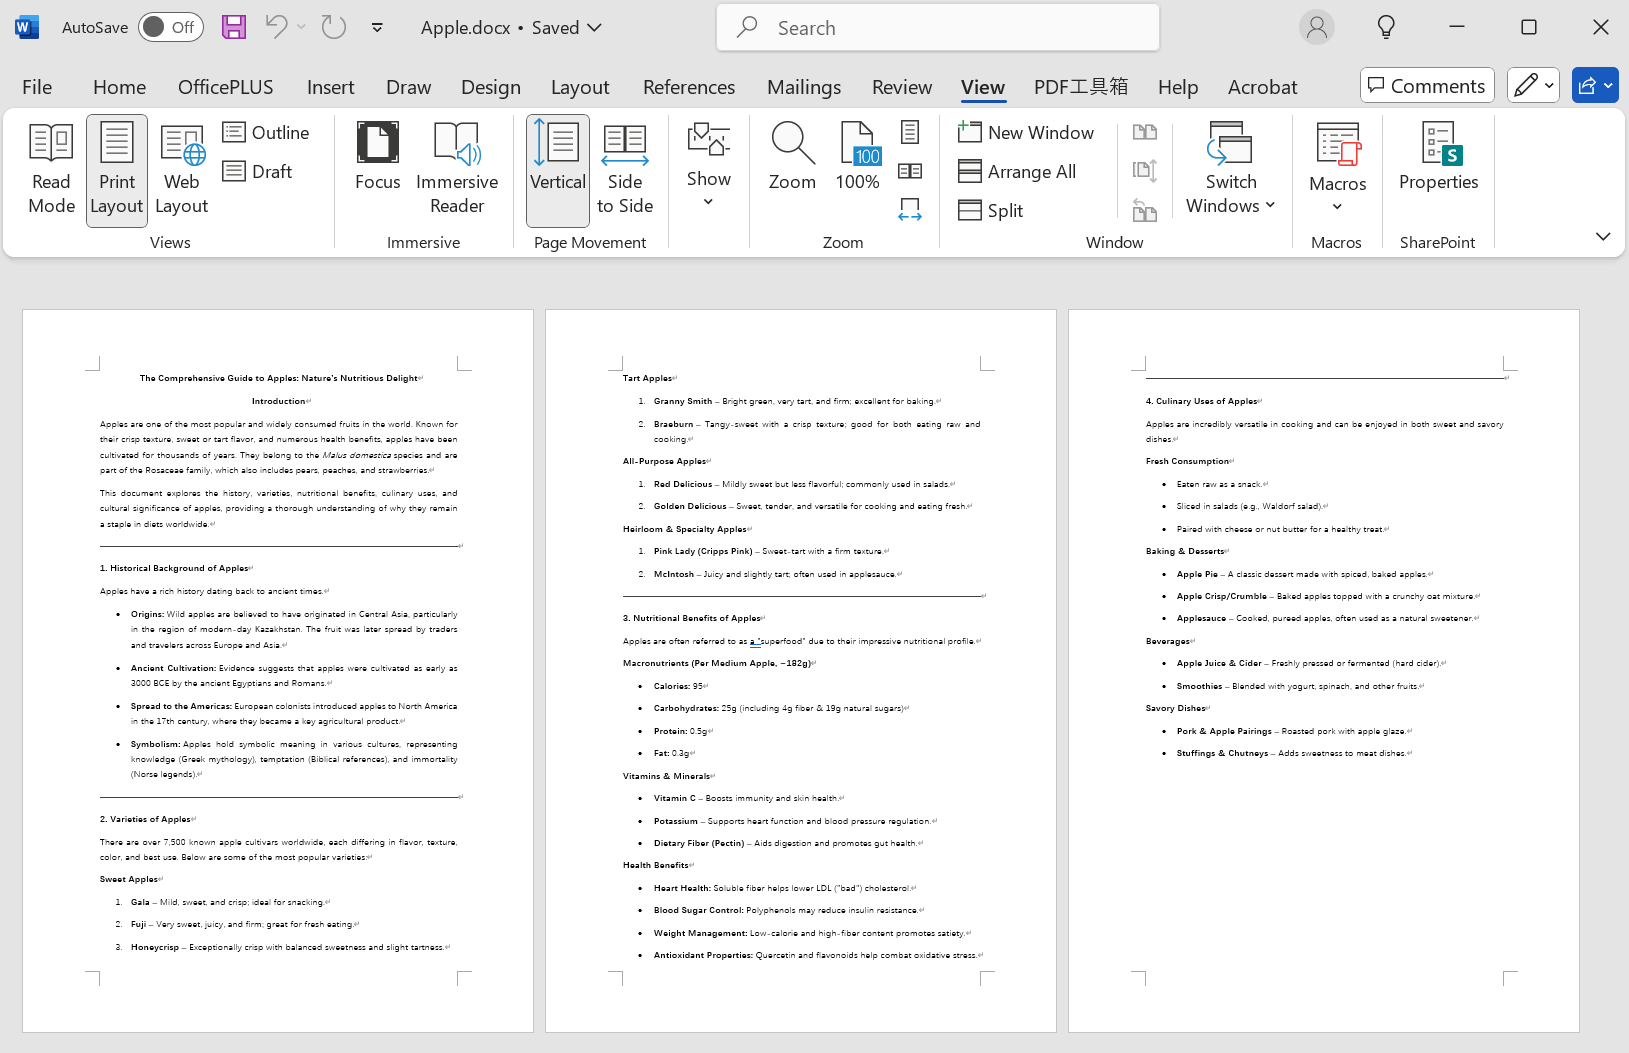1629x1053 pixels.
Task: Click the Search box in title bar
Action: (x=938, y=28)
